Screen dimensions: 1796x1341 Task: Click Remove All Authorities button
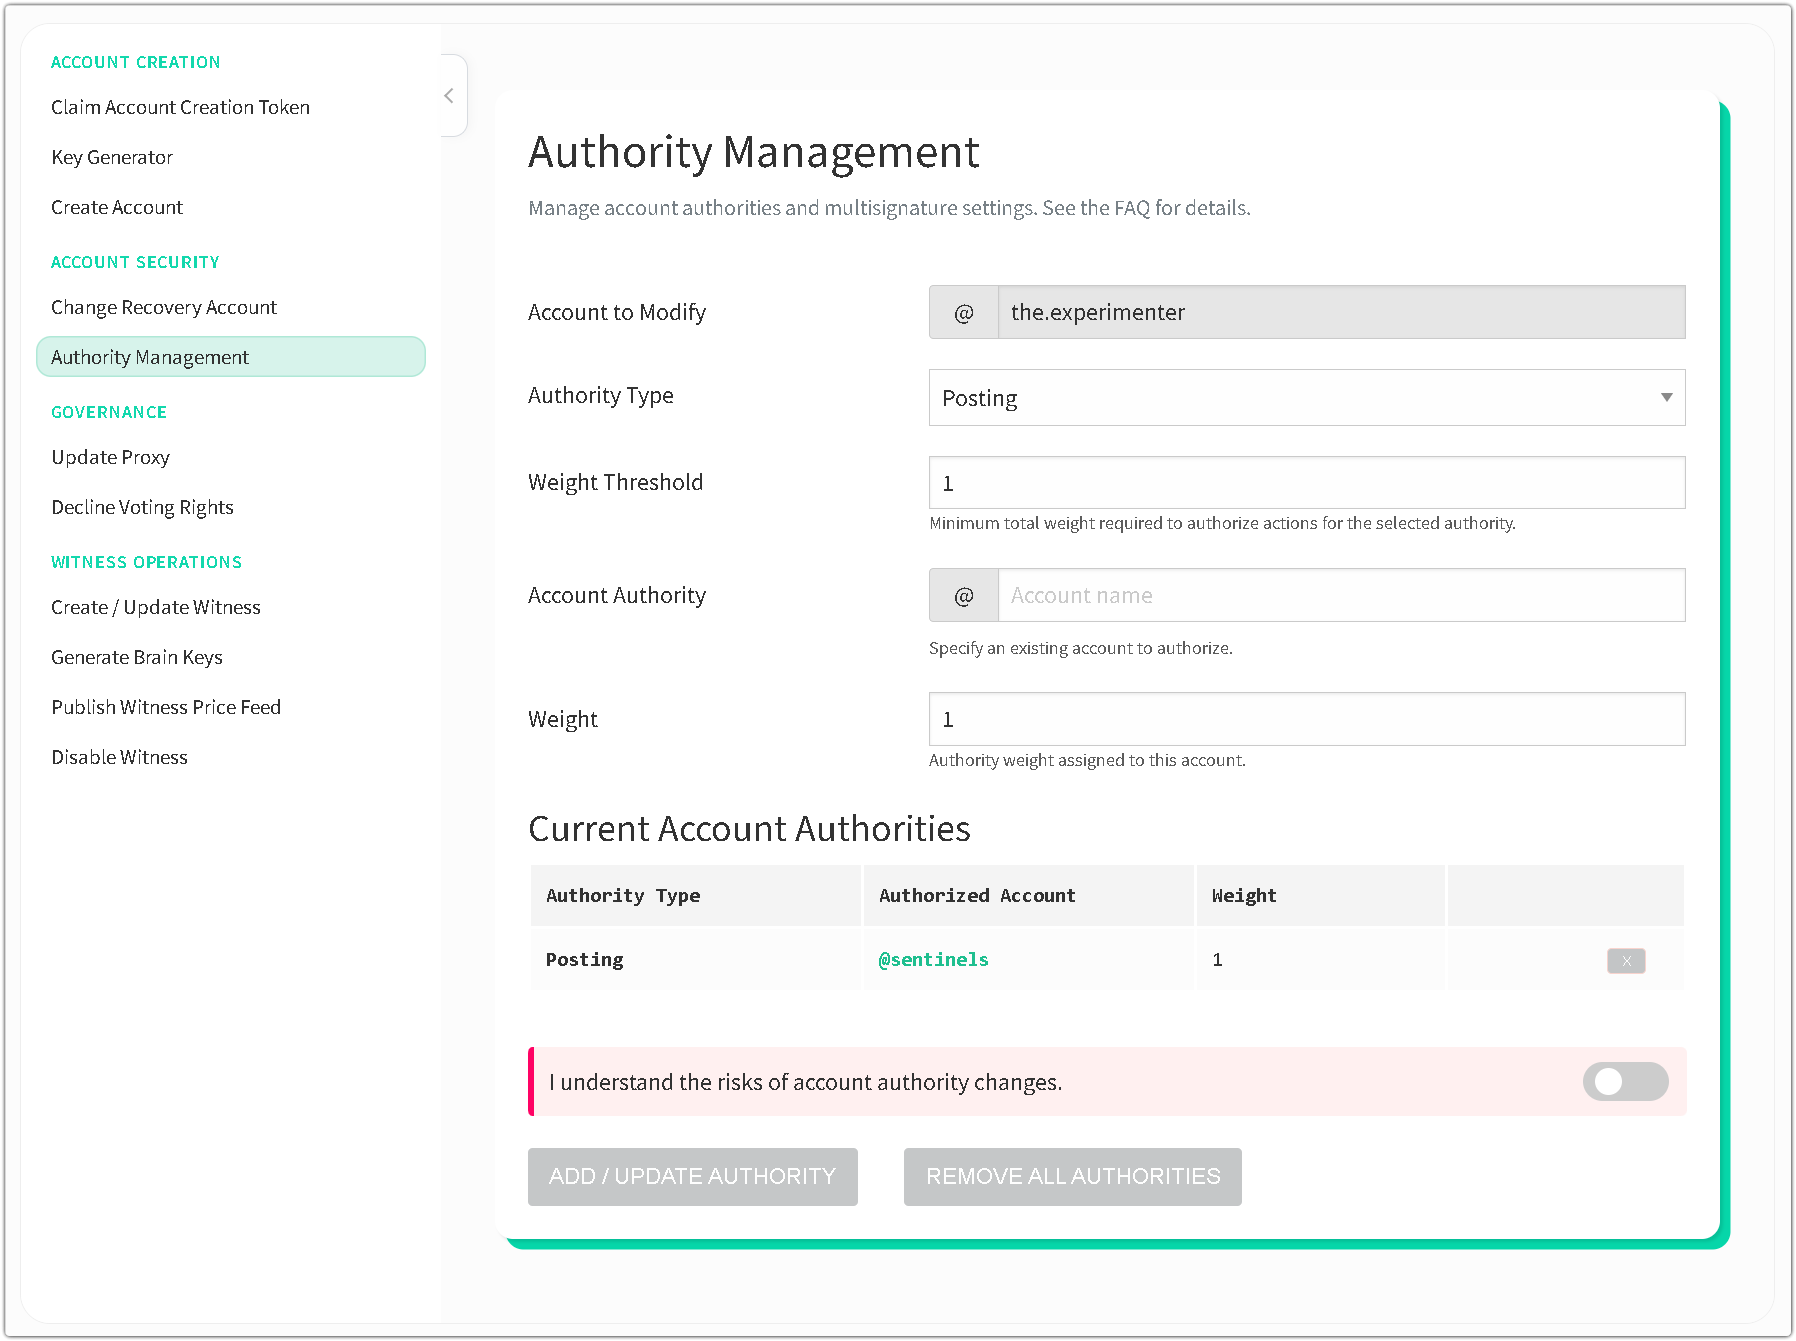1073,1176
